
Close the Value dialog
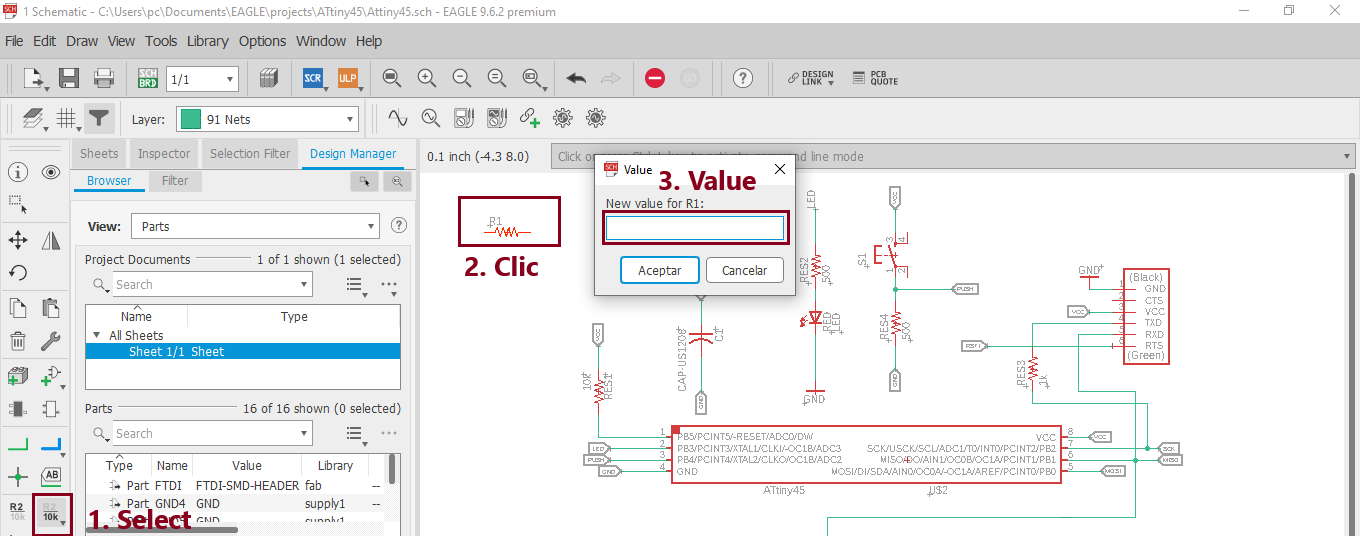click(780, 169)
